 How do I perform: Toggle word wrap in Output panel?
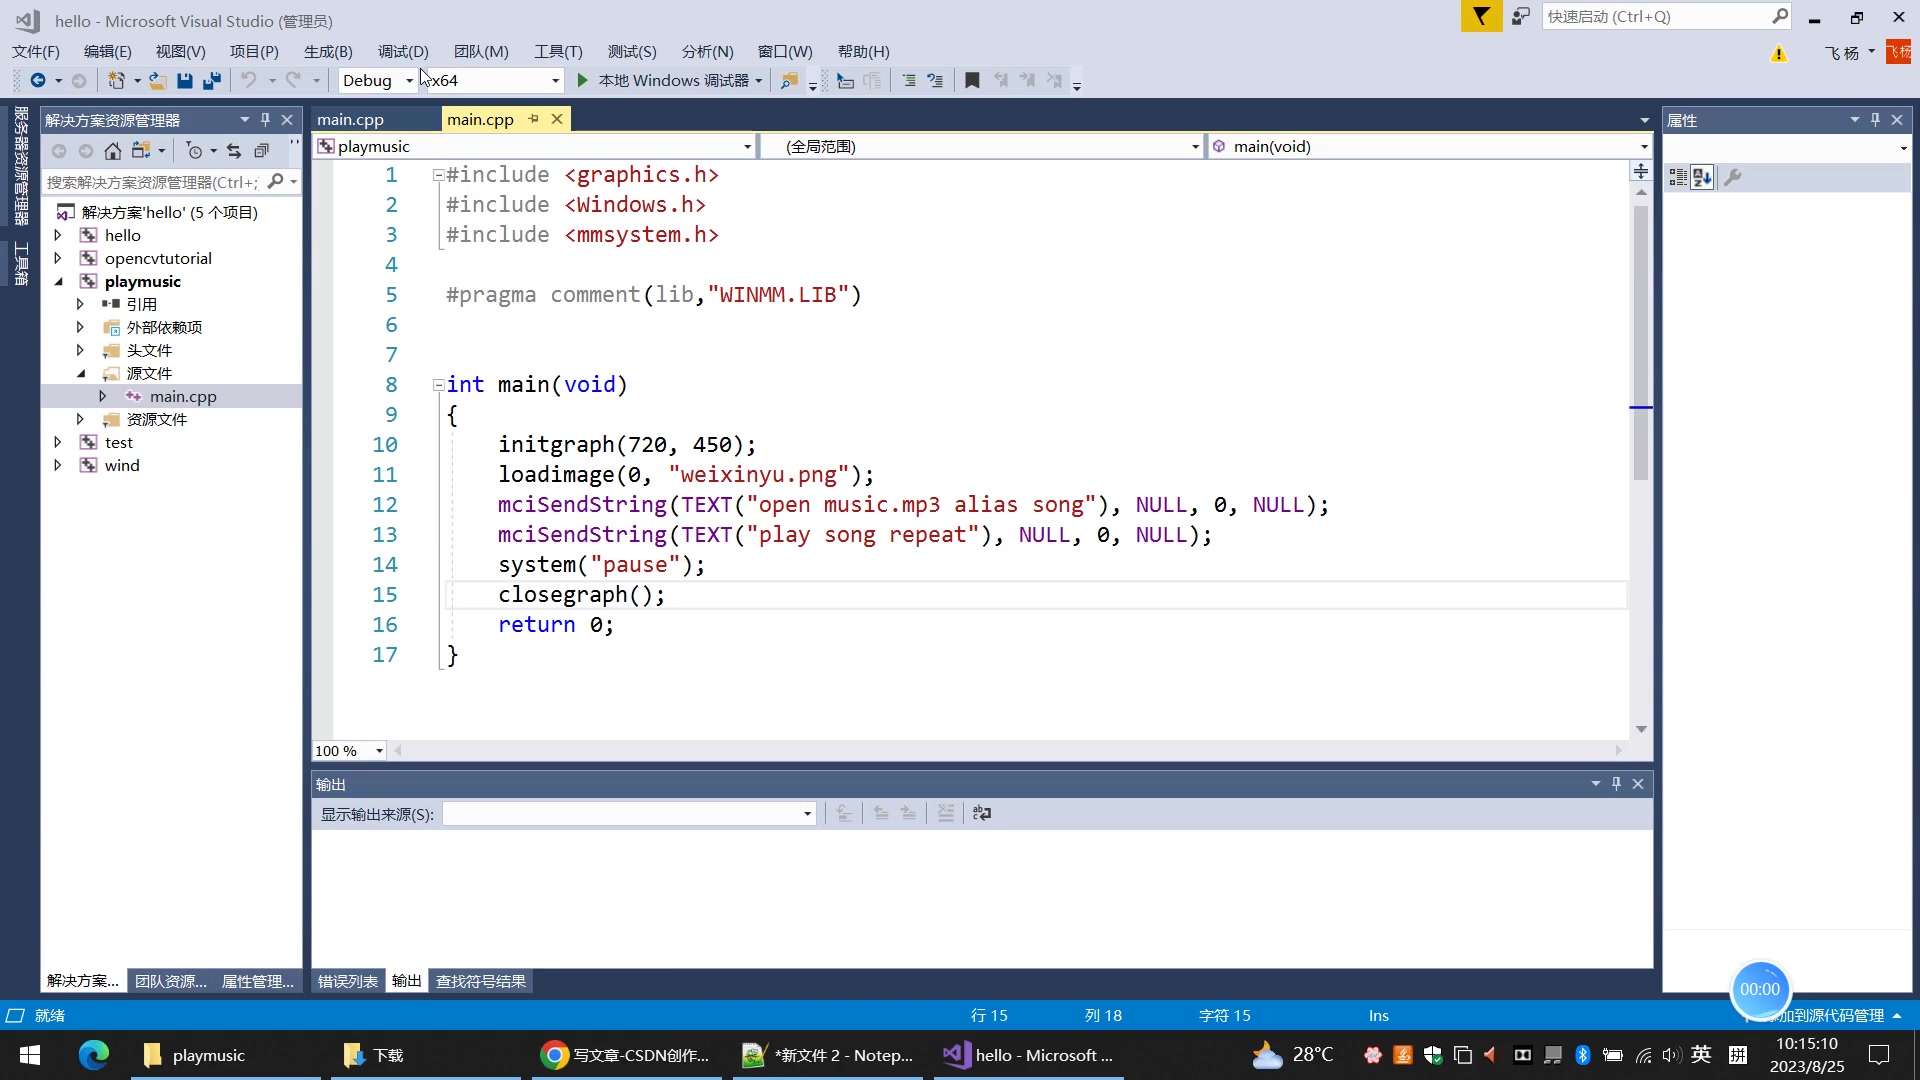tap(982, 814)
